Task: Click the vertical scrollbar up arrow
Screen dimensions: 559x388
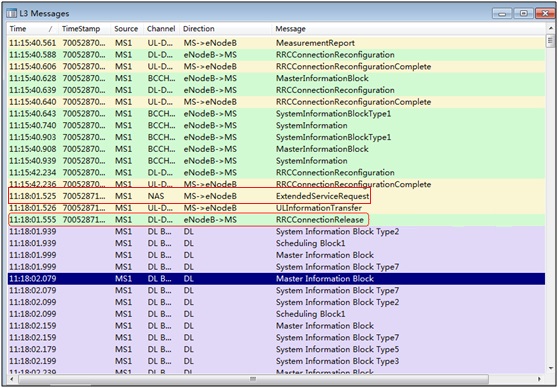Action: pyautogui.click(x=550, y=28)
